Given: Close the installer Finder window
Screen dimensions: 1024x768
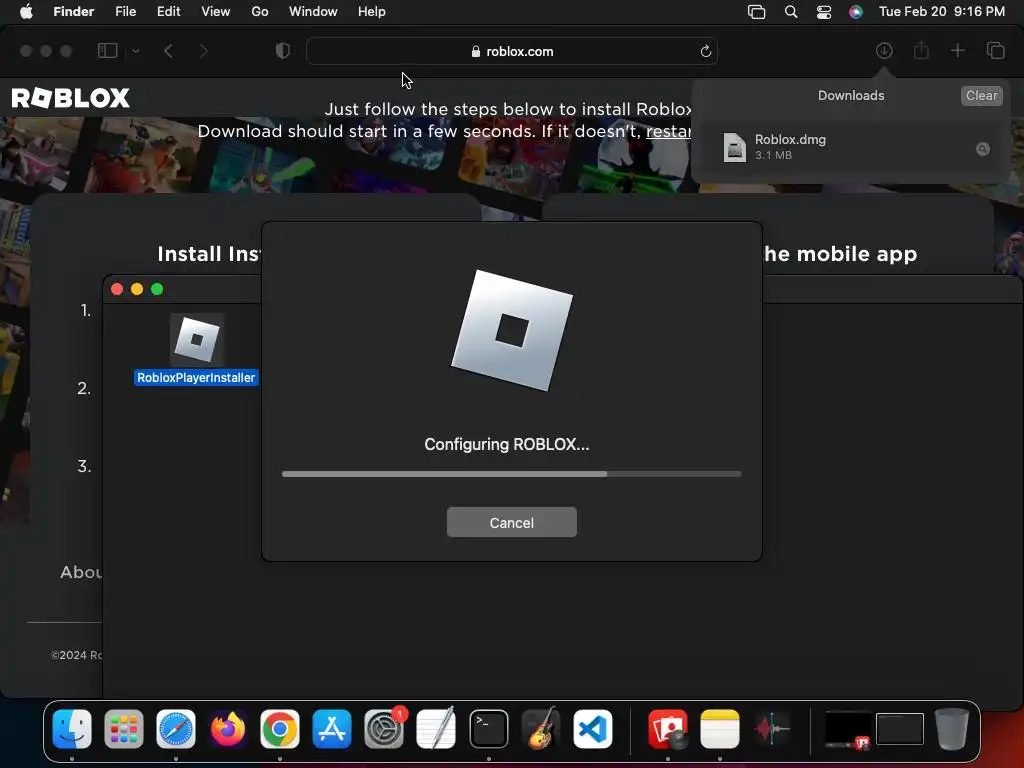Looking at the screenshot, I should tap(117, 289).
